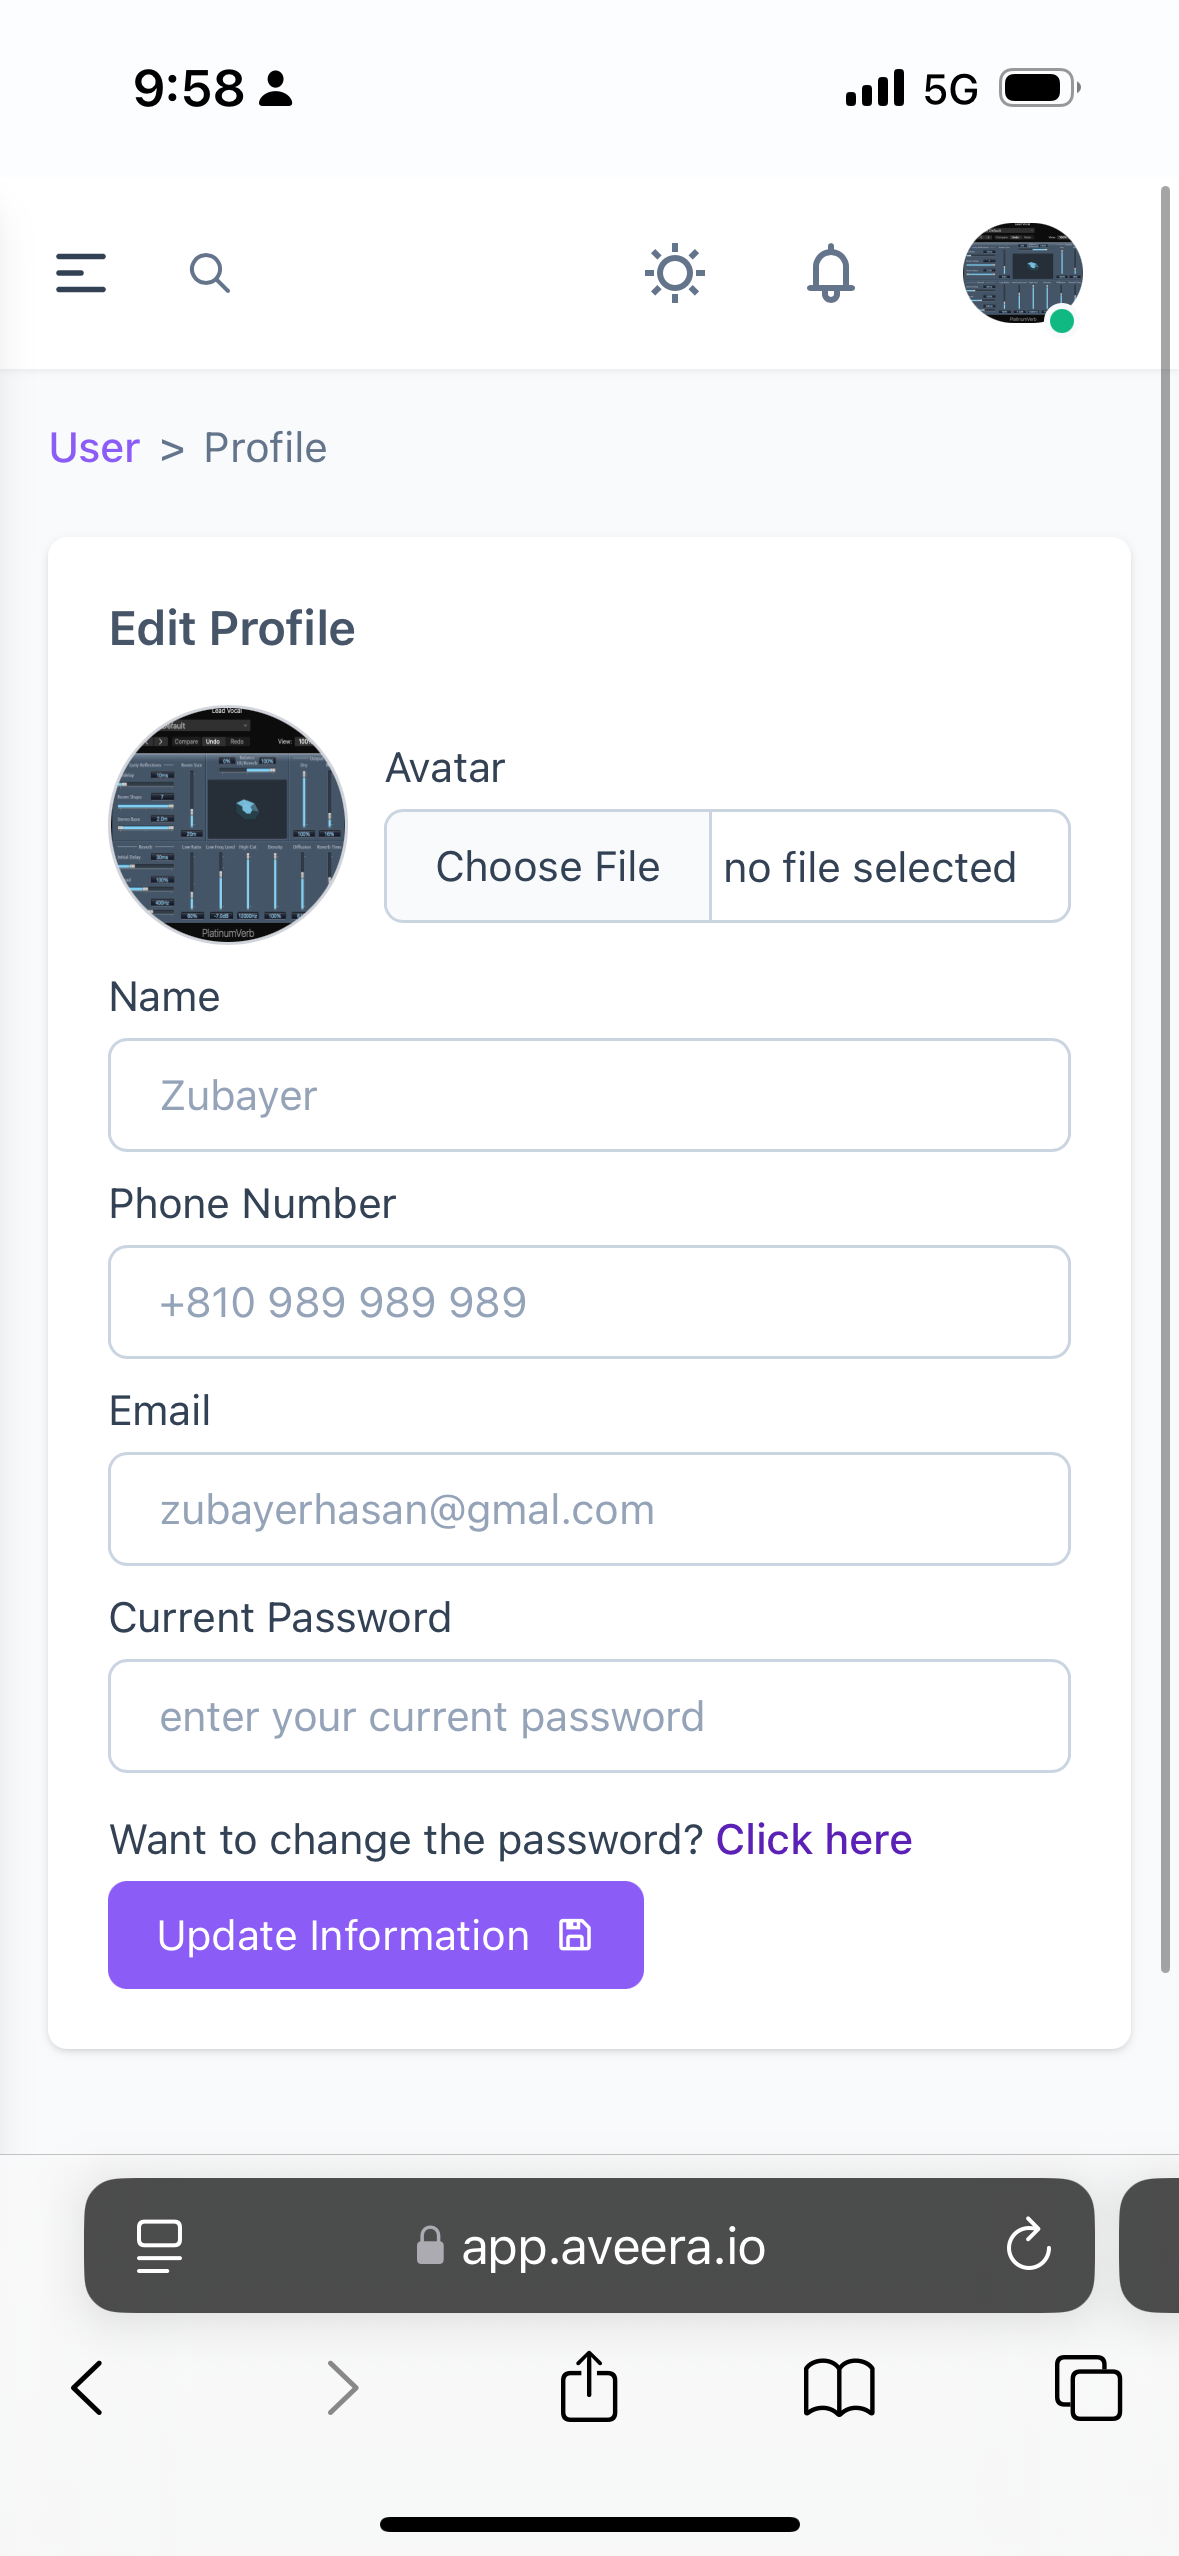The image size is (1179, 2556).
Task: Go back with Safari back arrow
Action: pyautogui.click(x=88, y=2388)
